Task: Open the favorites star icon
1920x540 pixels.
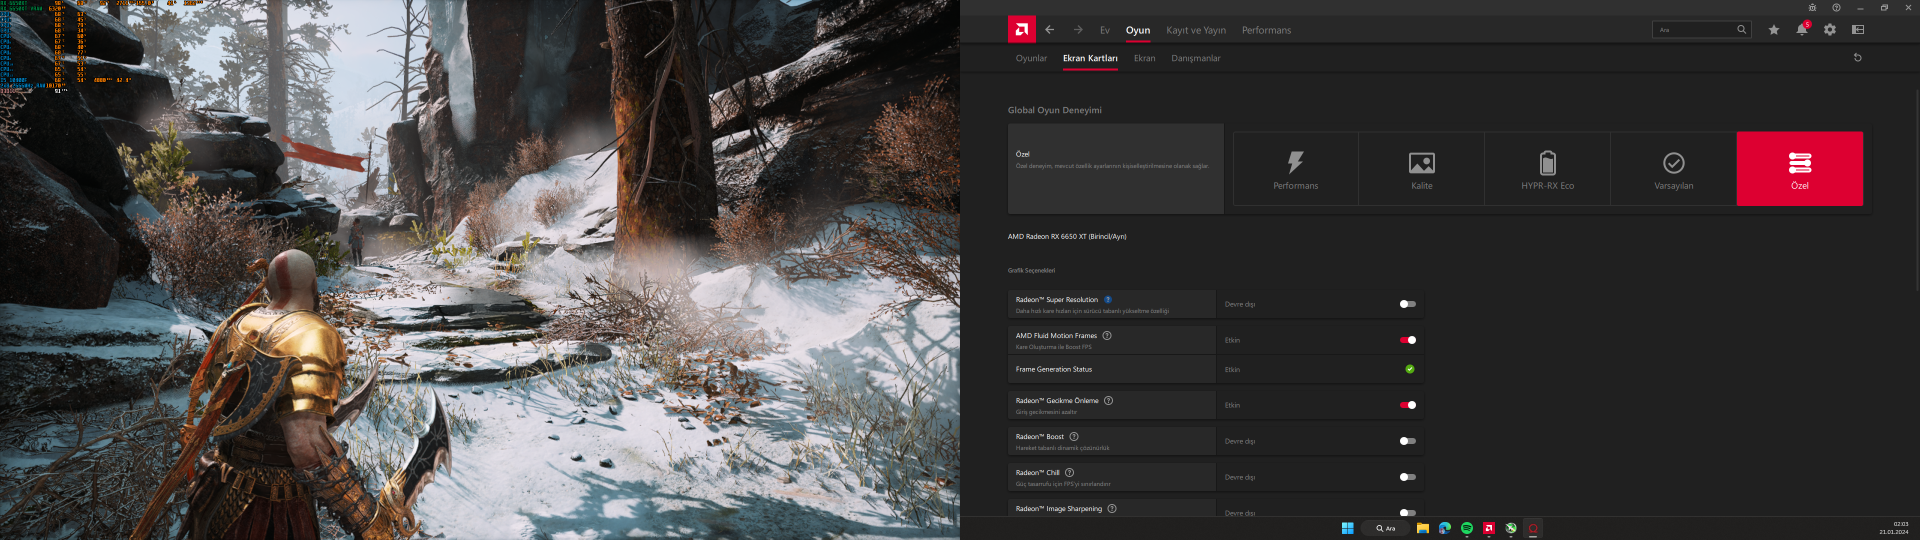Action: [x=1773, y=30]
